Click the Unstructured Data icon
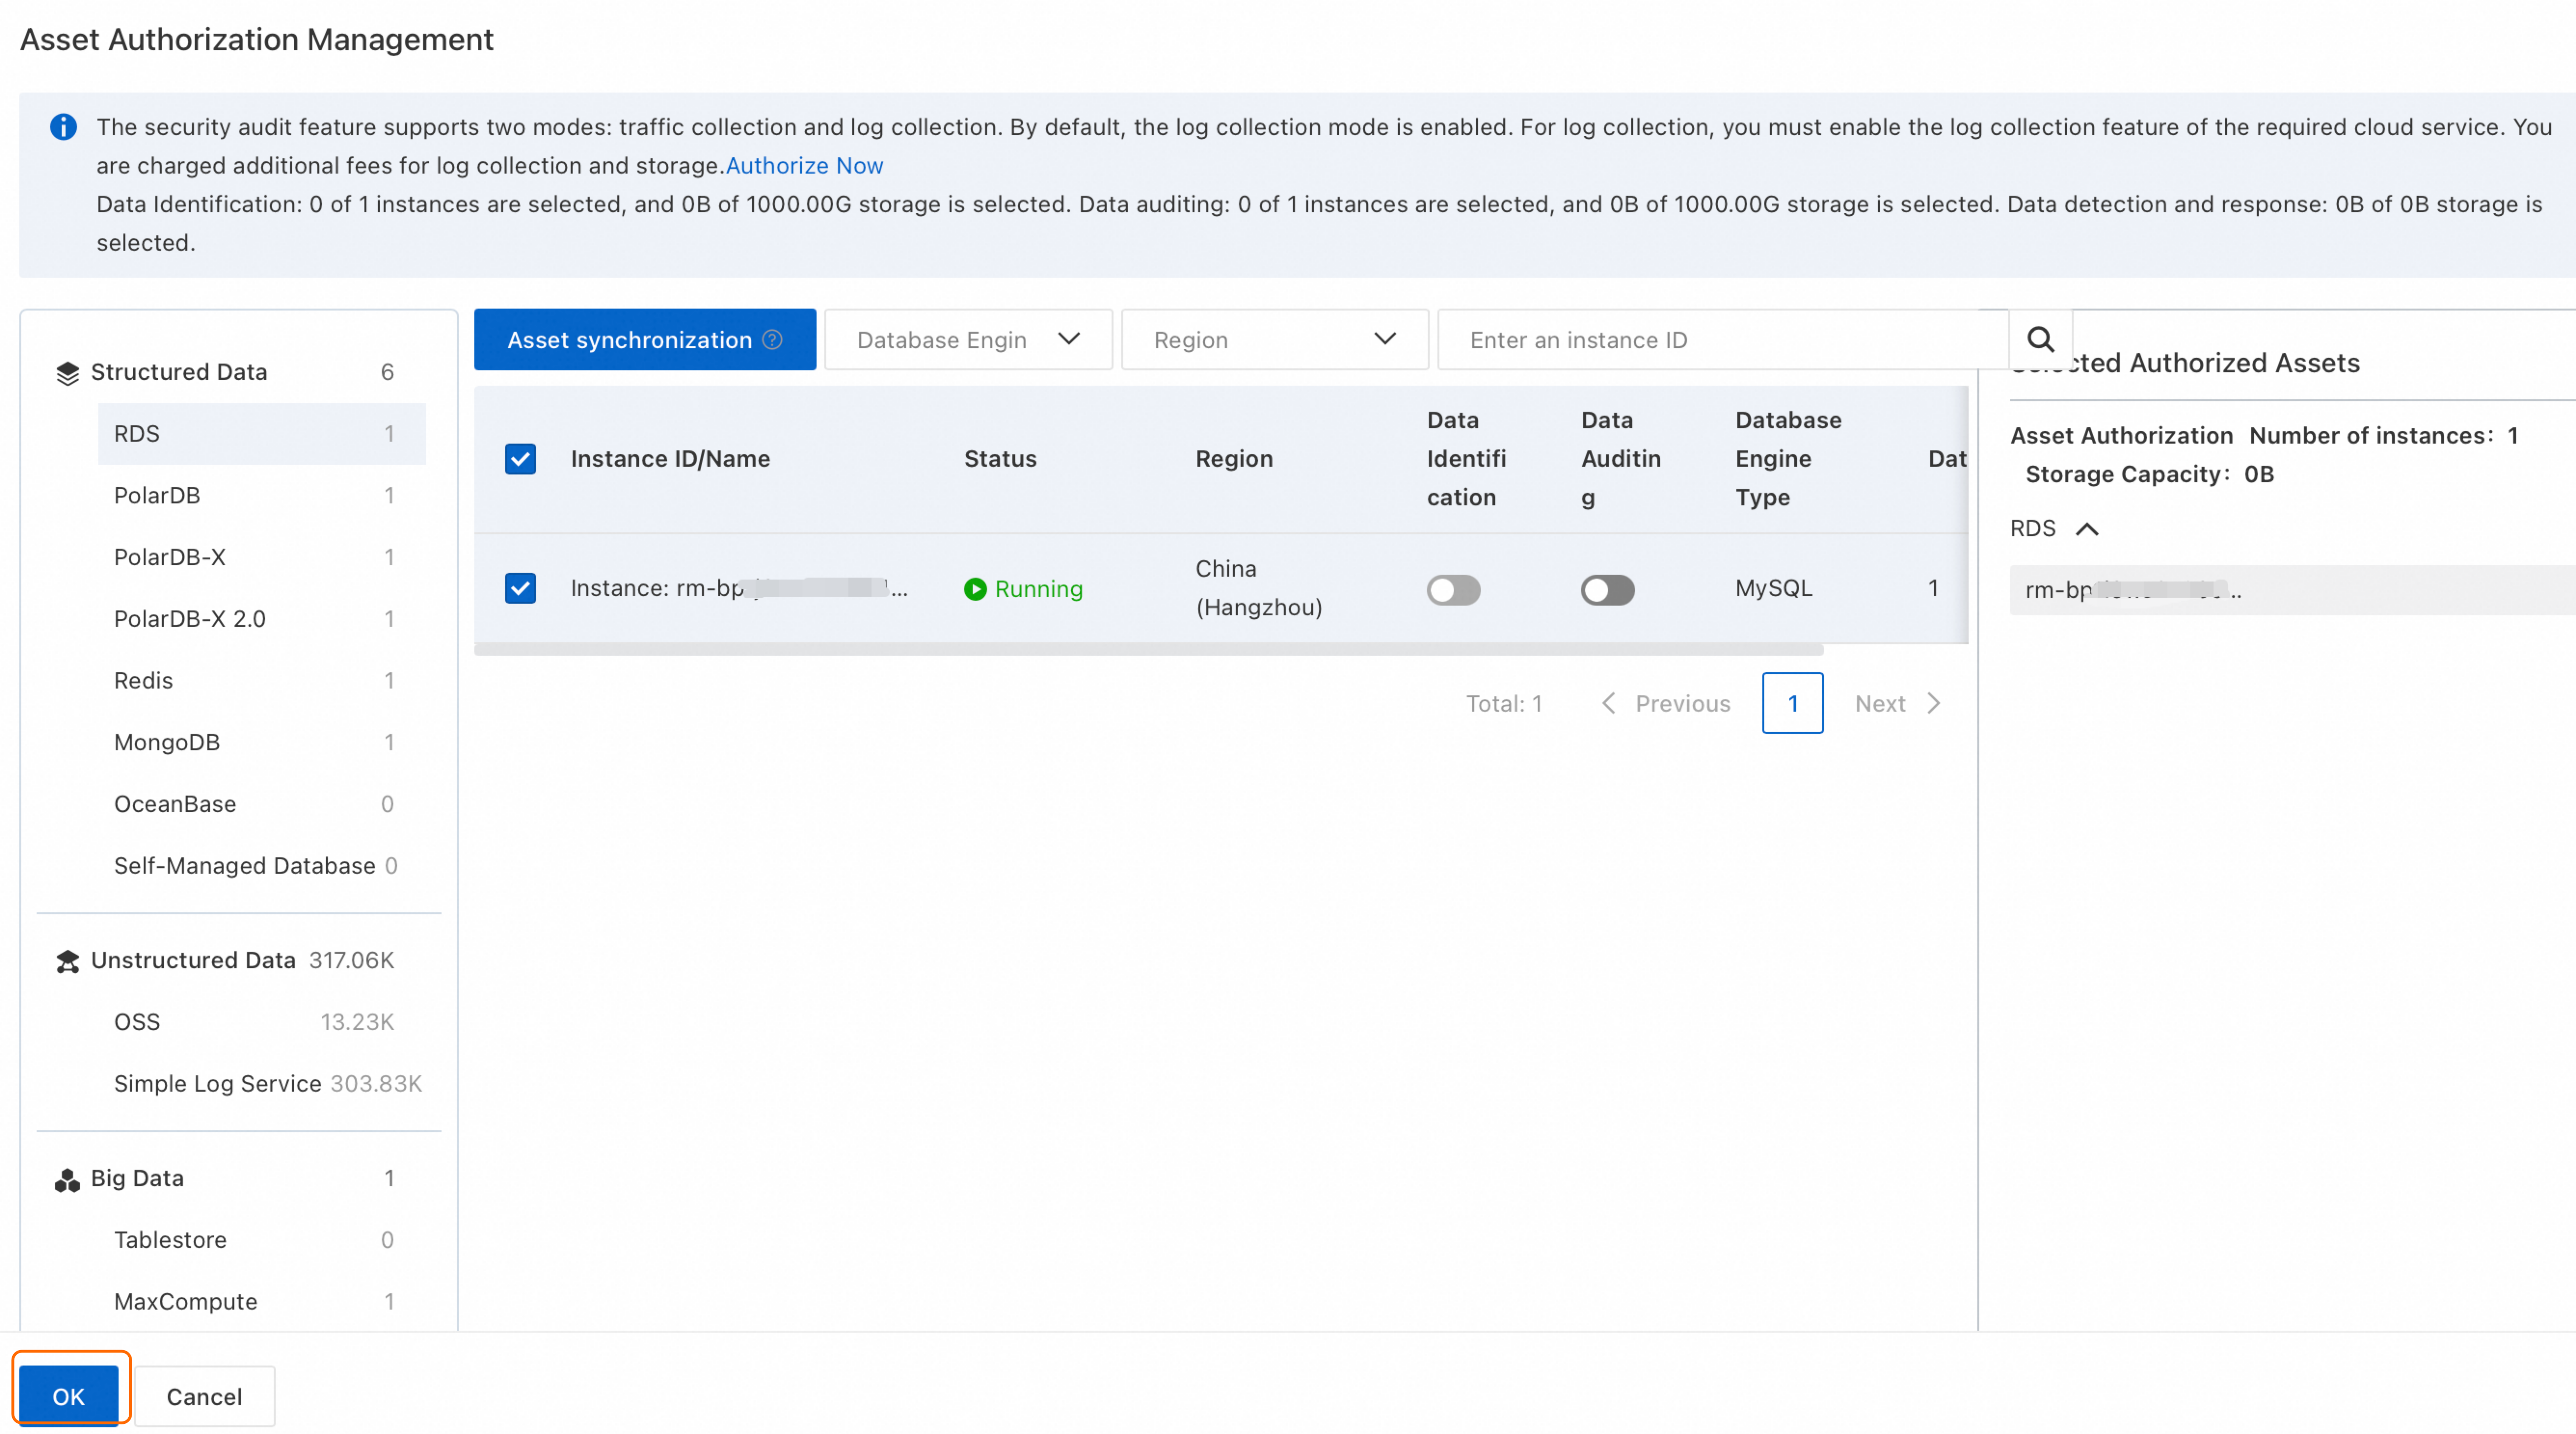 pos(67,961)
